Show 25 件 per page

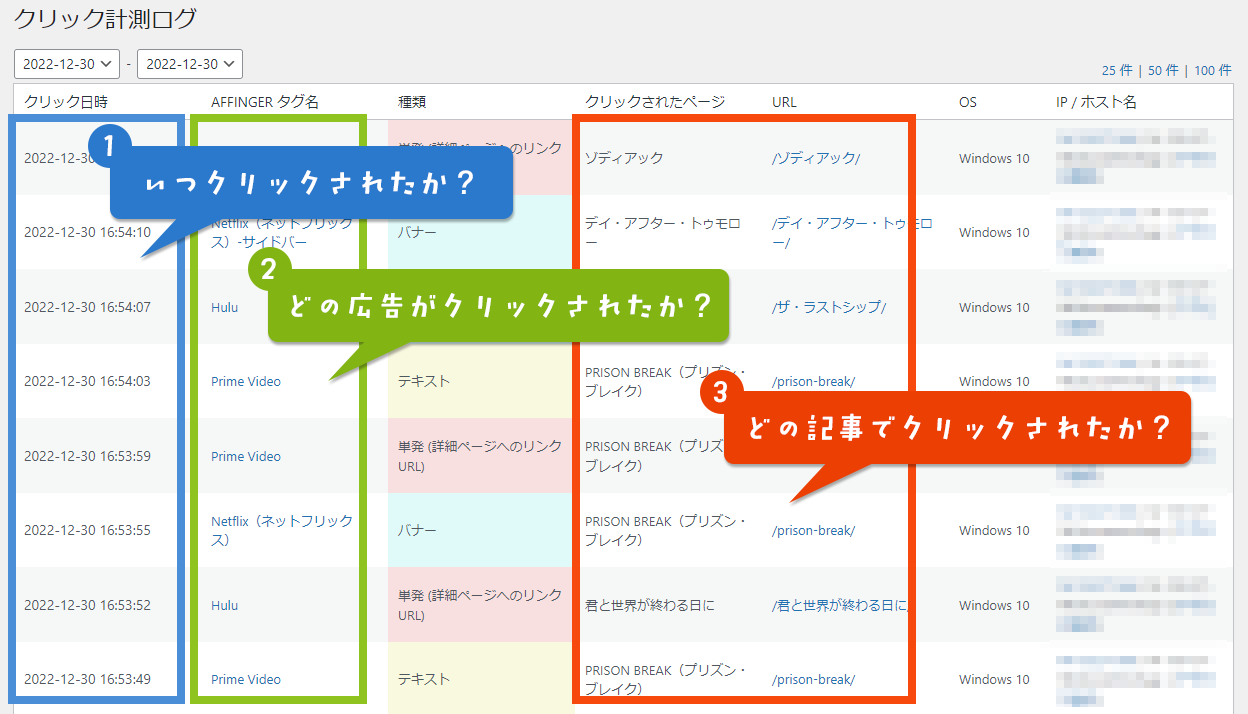(x=1117, y=70)
